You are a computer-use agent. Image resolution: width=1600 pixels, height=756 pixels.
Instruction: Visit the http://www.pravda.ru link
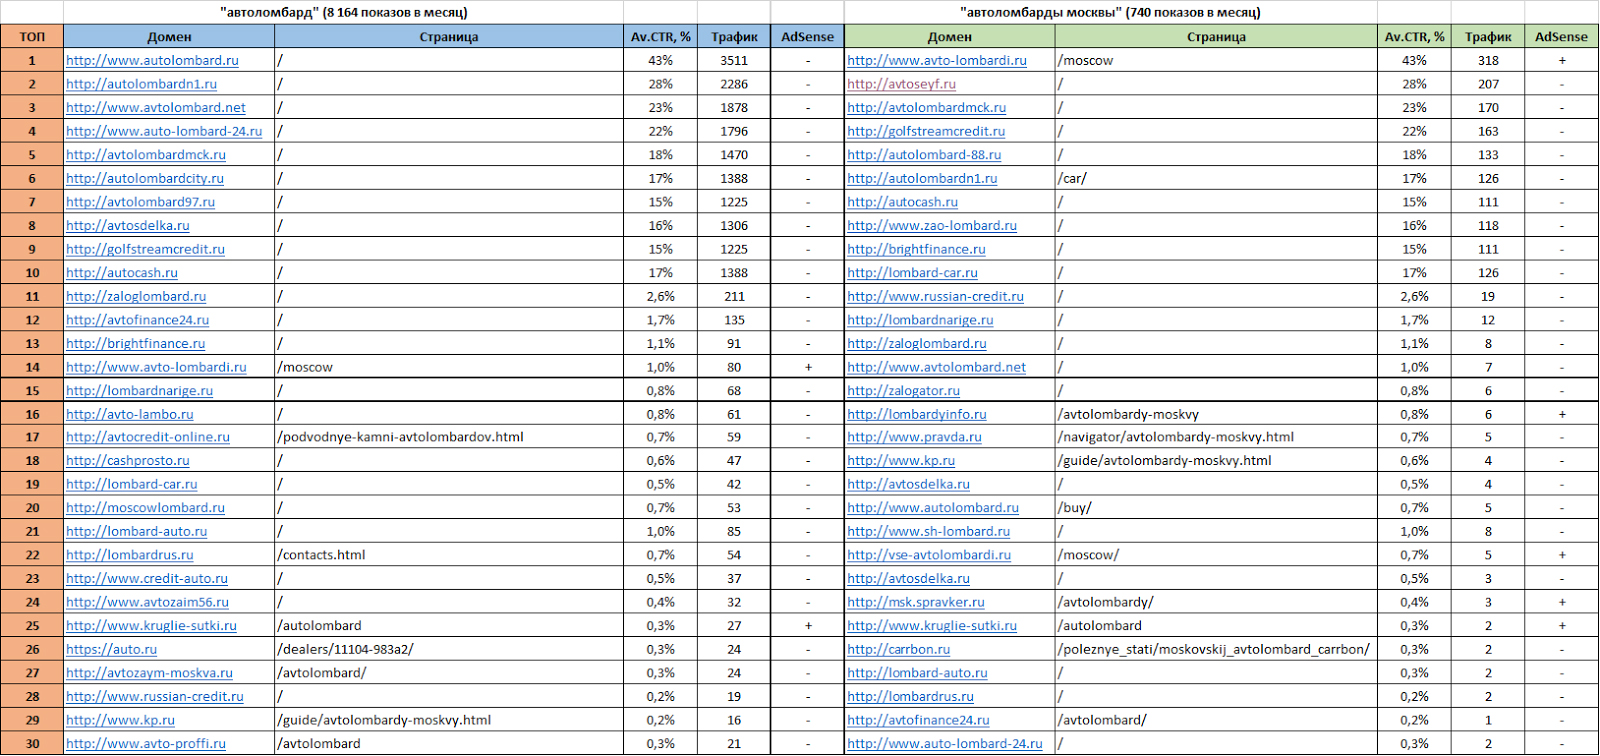tap(914, 437)
